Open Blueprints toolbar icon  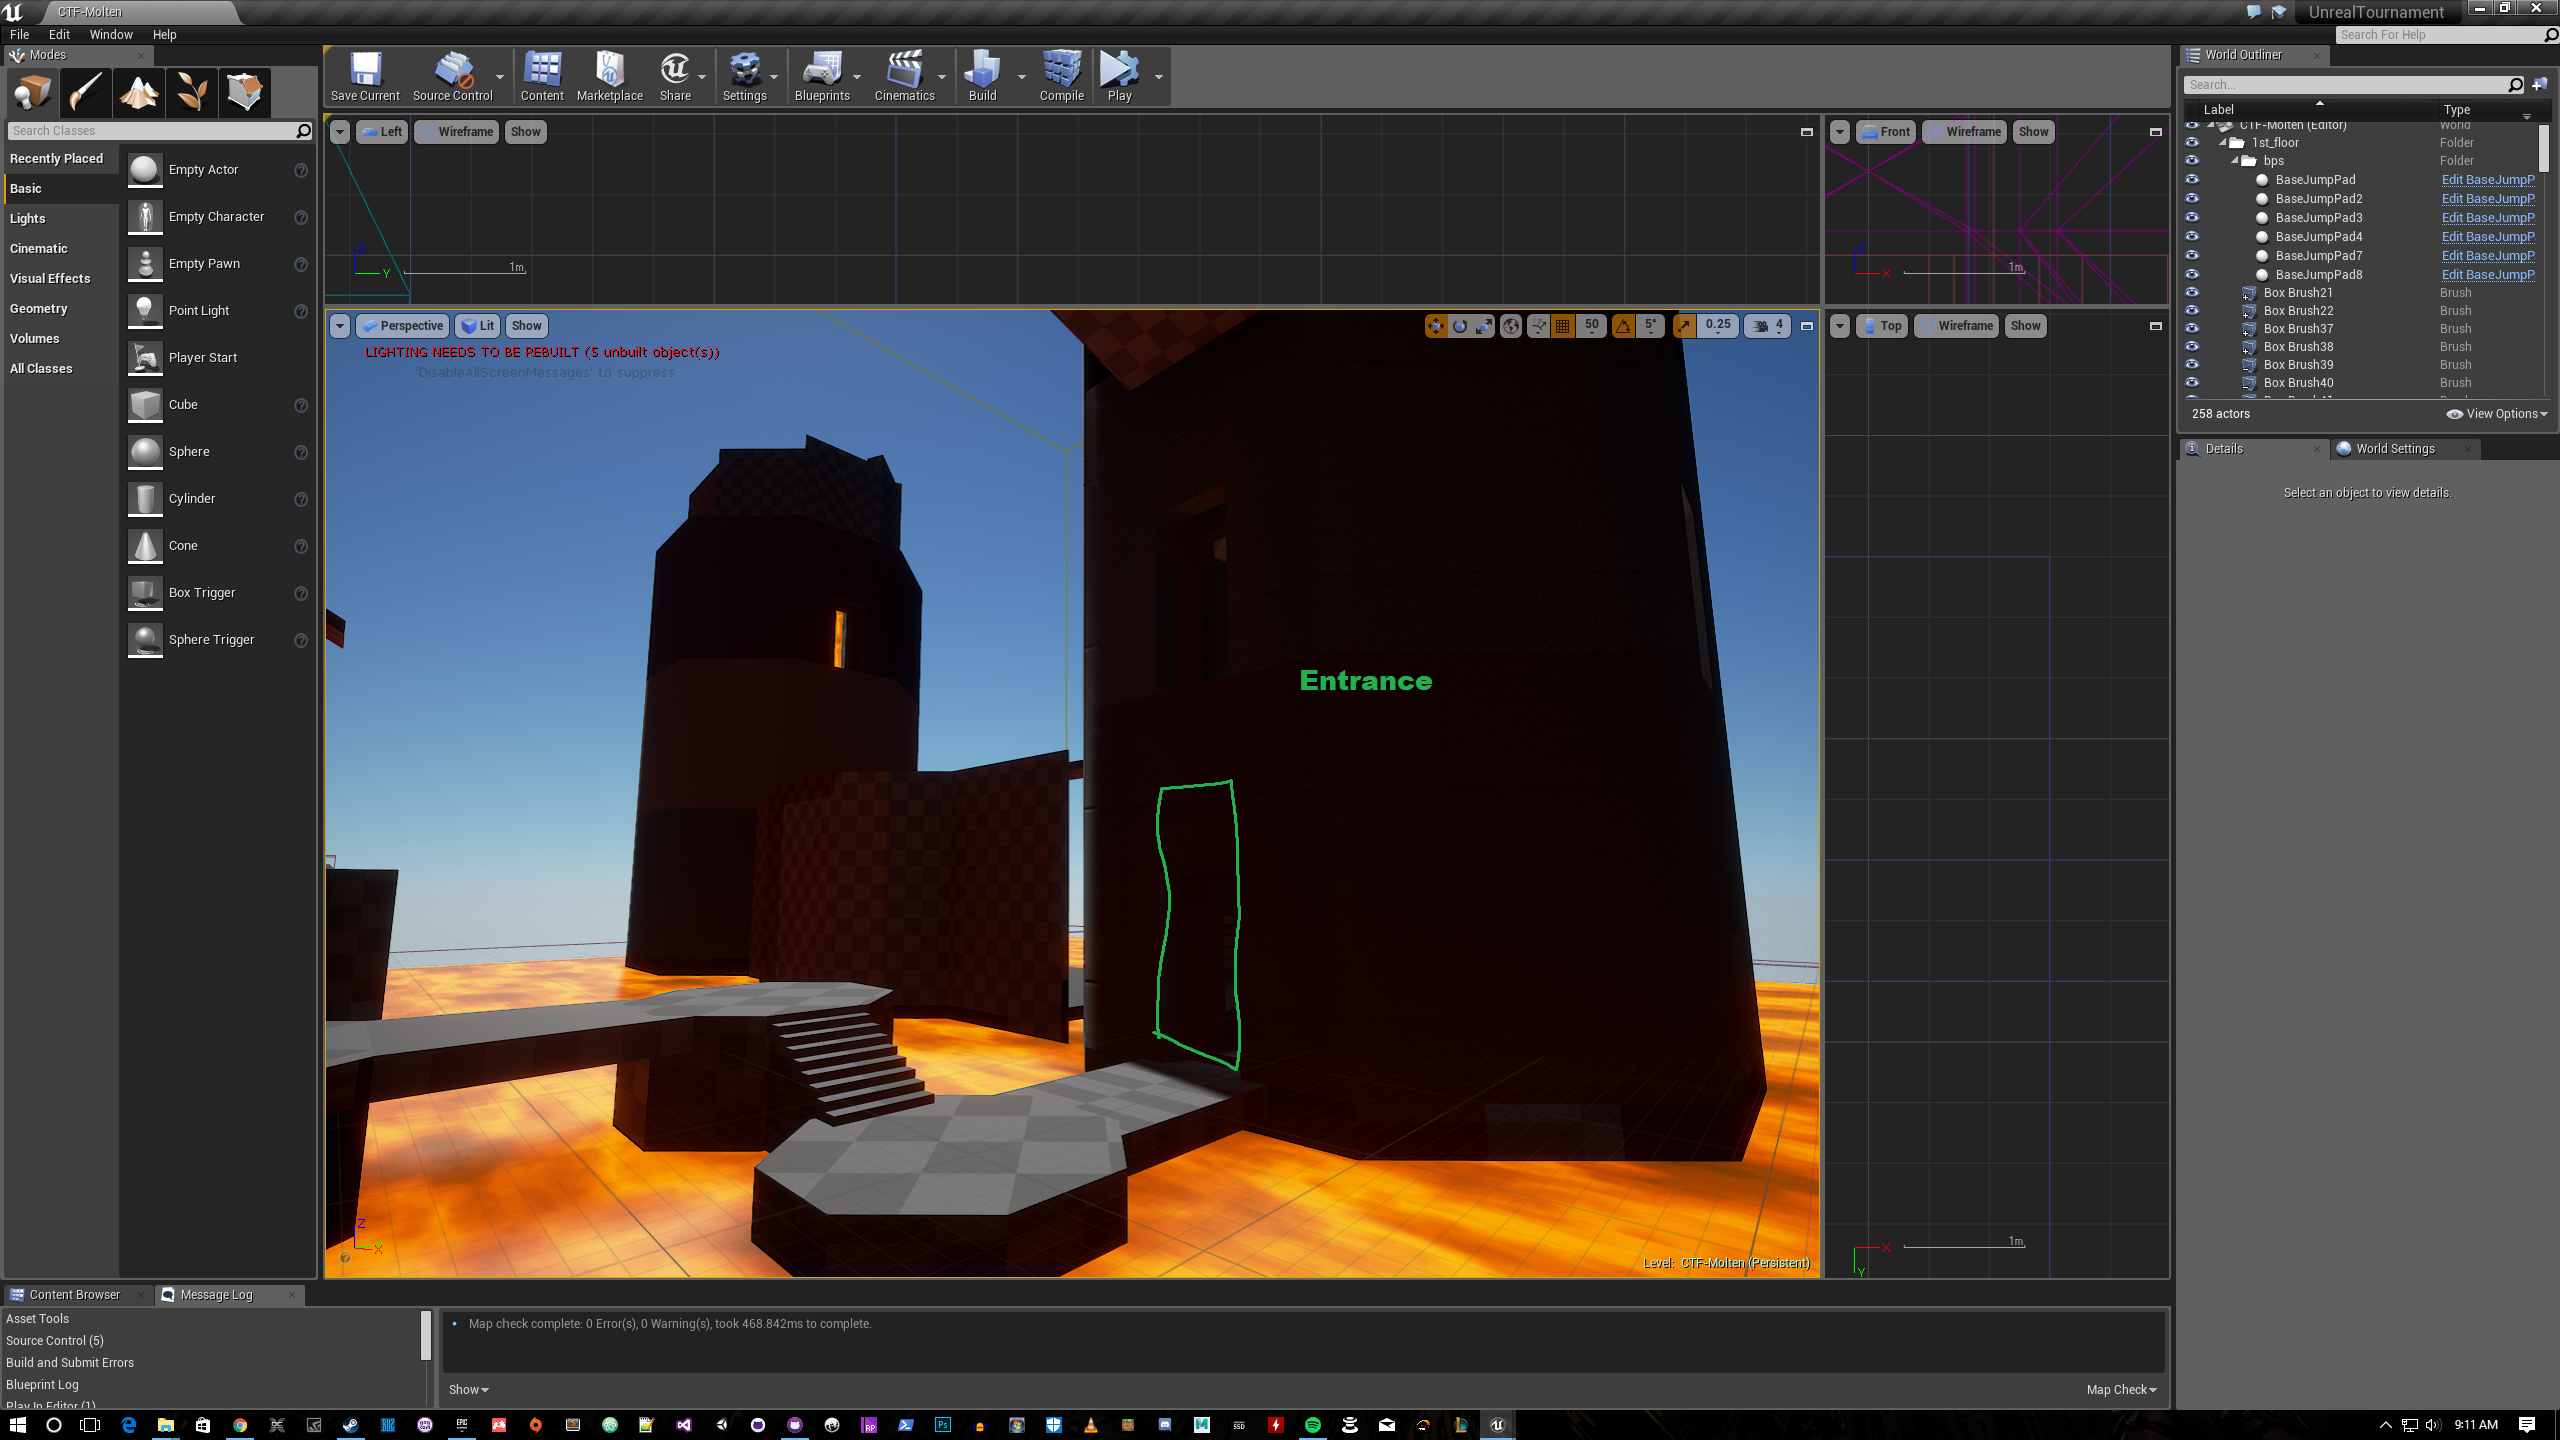tap(822, 77)
